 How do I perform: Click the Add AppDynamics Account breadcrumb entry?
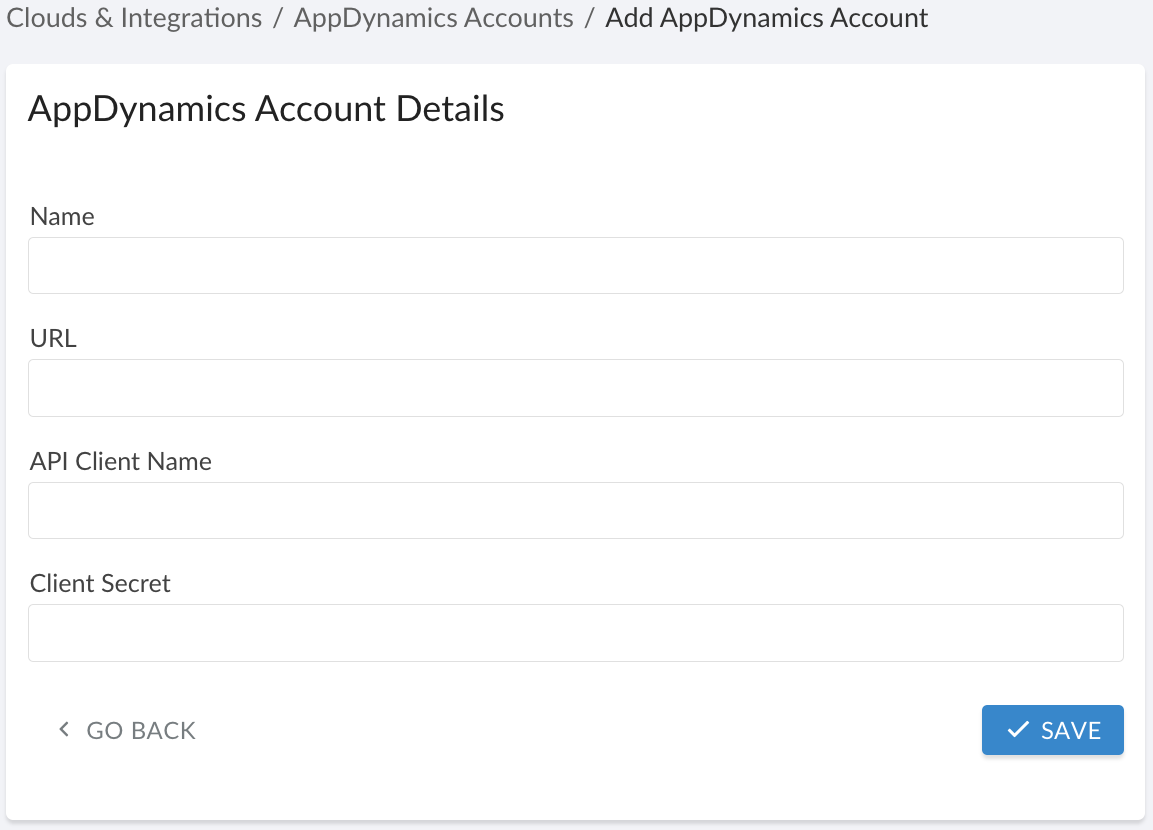pos(765,17)
